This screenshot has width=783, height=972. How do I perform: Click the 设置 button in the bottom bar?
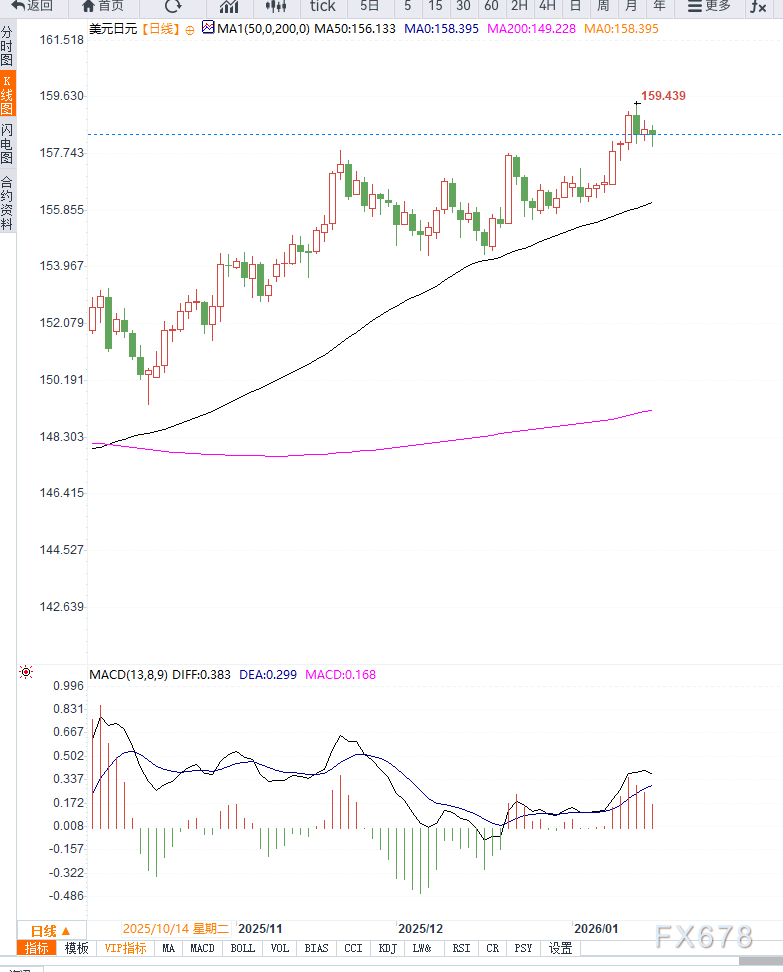(560, 948)
